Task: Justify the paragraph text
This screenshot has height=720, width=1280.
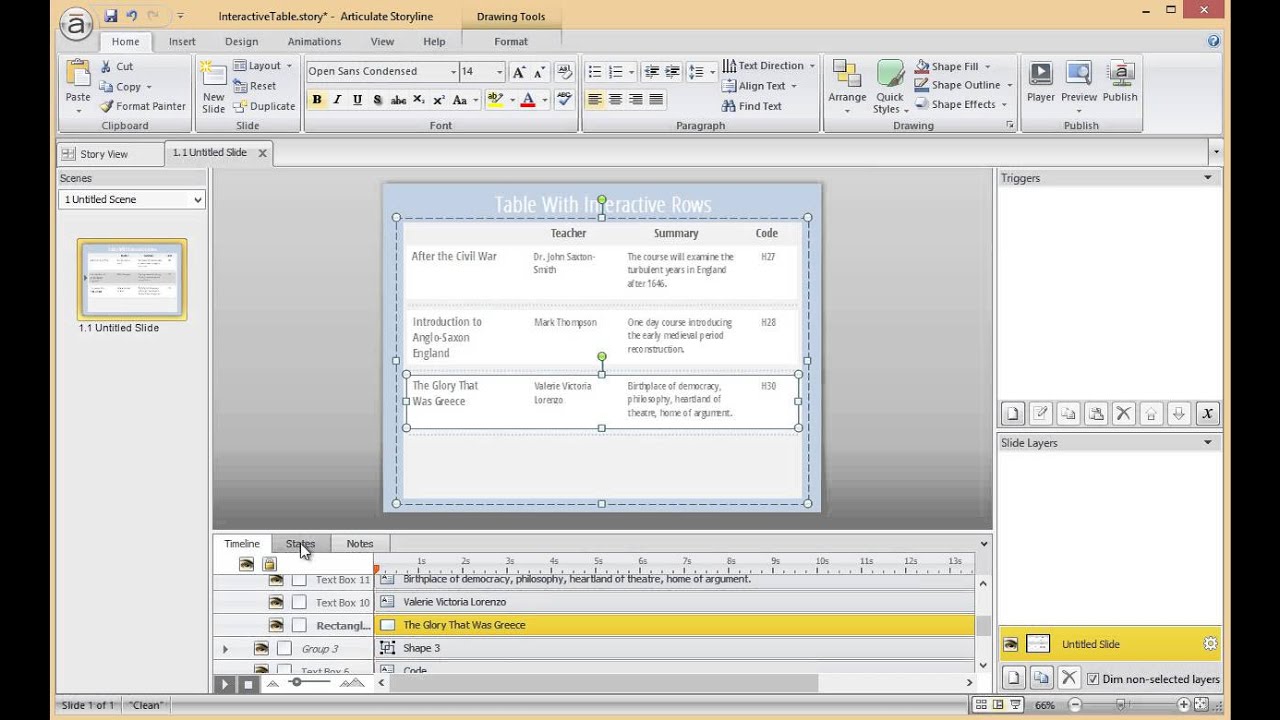Action: [656, 100]
